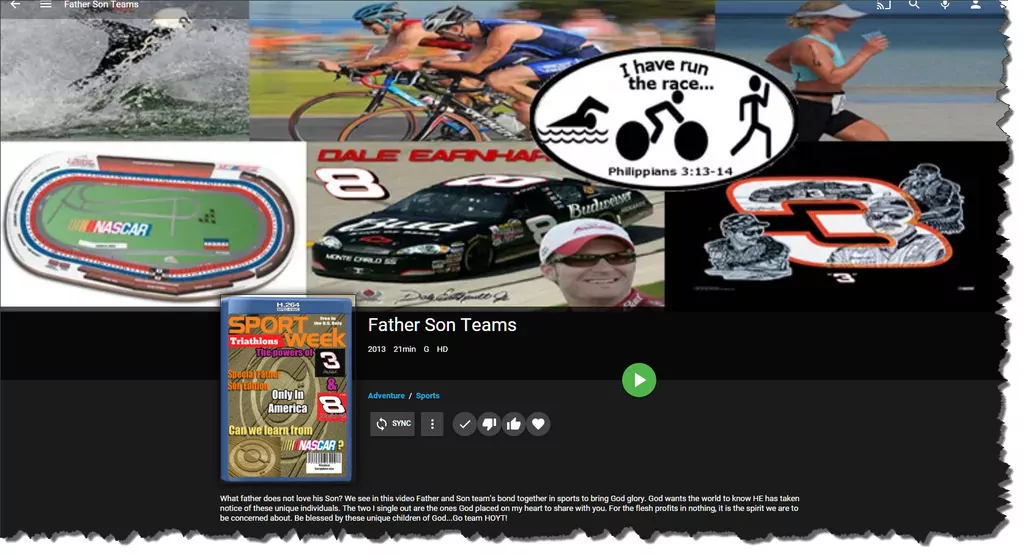The image size is (1024, 555).
Task: Click the large Father Son Teams heading
Action: 442,325
